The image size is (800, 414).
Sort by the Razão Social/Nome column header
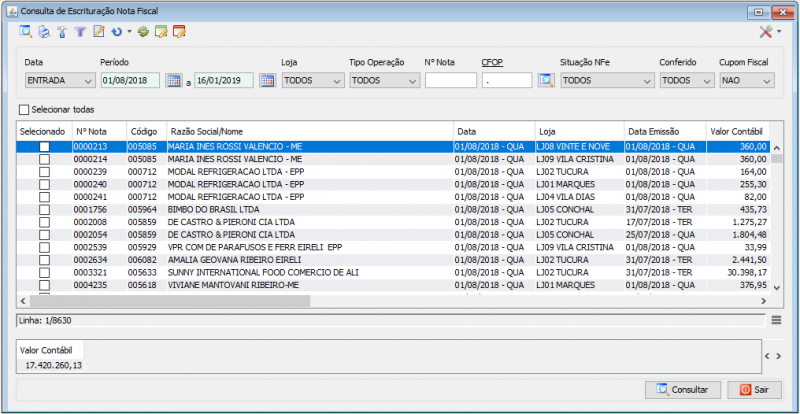coord(310,131)
